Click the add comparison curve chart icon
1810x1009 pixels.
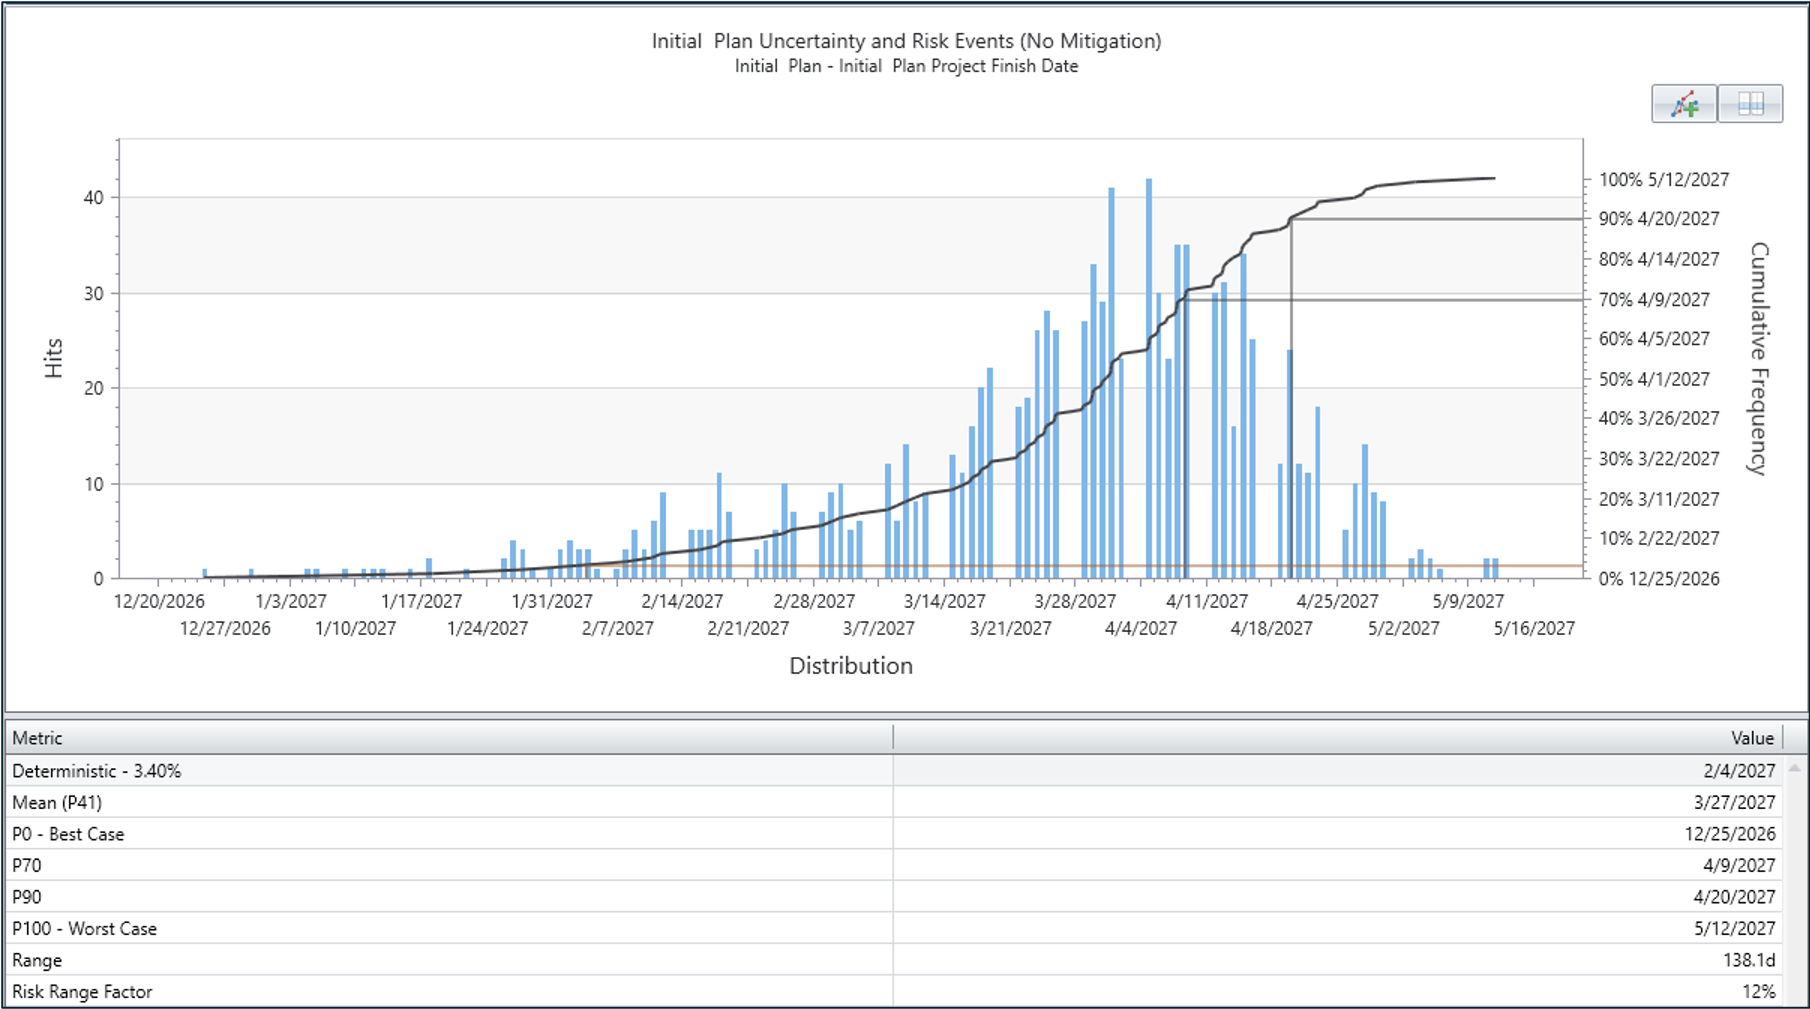pyautogui.click(x=1684, y=104)
